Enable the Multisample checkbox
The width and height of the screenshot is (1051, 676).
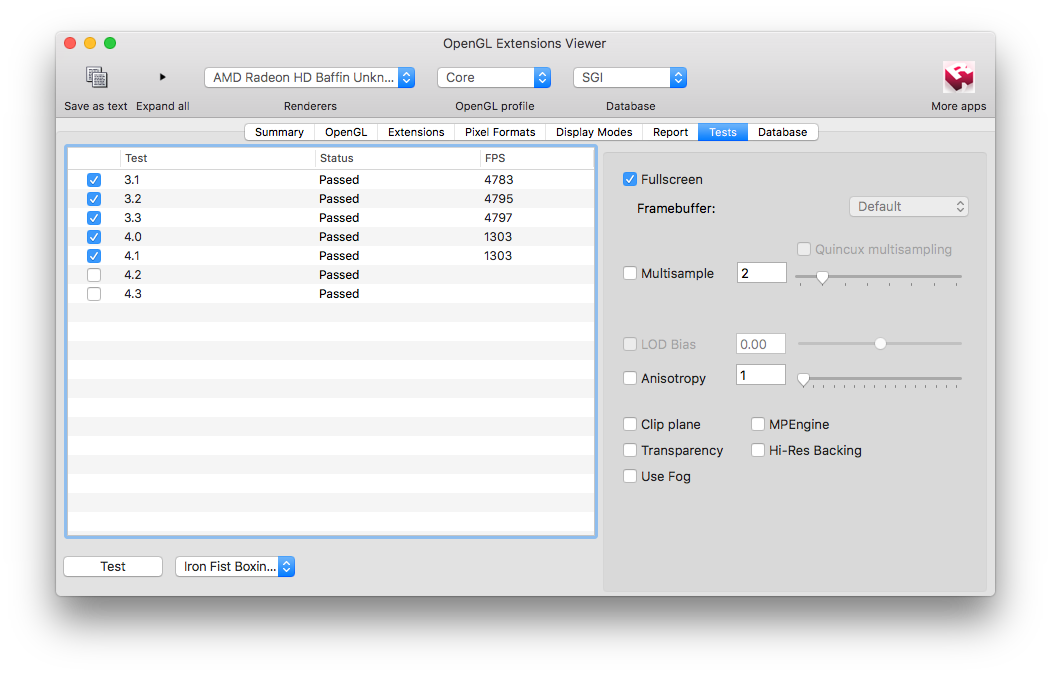coord(629,273)
